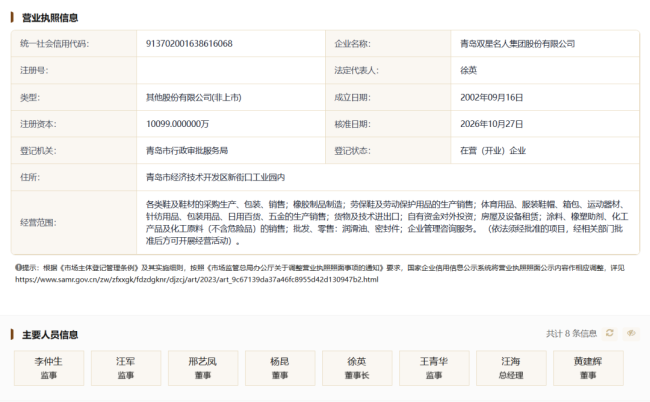Open the 黄建辉 董事 person card
The image size is (650, 402).
[x=588, y=368]
